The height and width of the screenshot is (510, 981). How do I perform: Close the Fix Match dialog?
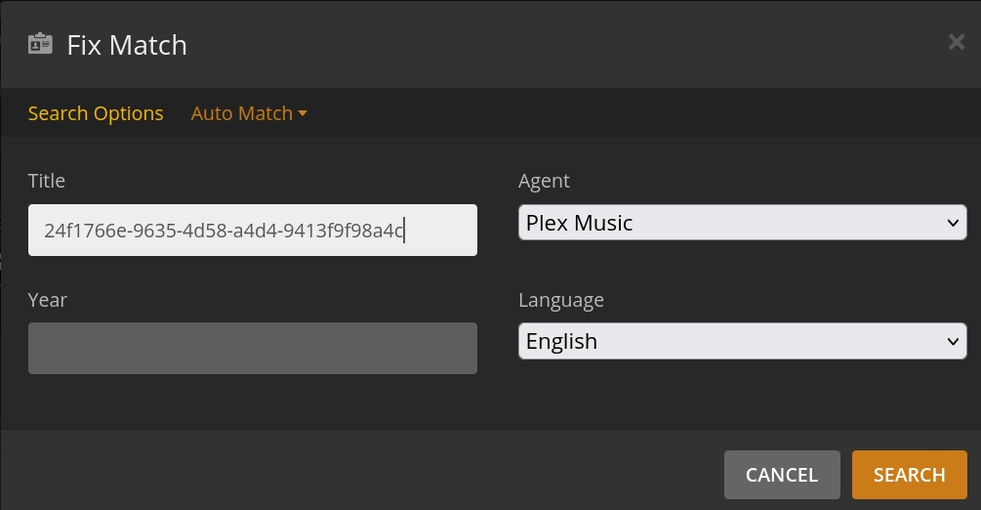pyautogui.click(x=956, y=42)
